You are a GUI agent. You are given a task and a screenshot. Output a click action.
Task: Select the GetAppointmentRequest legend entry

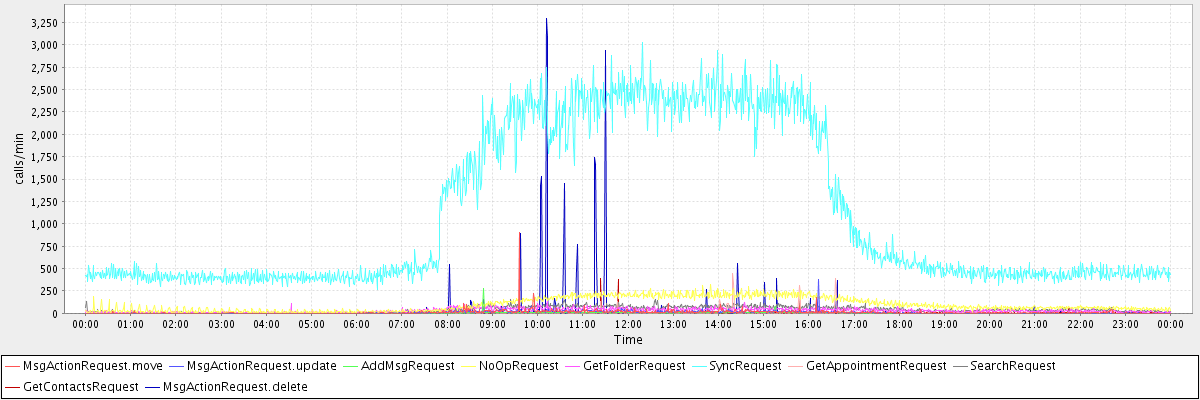(875, 366)
